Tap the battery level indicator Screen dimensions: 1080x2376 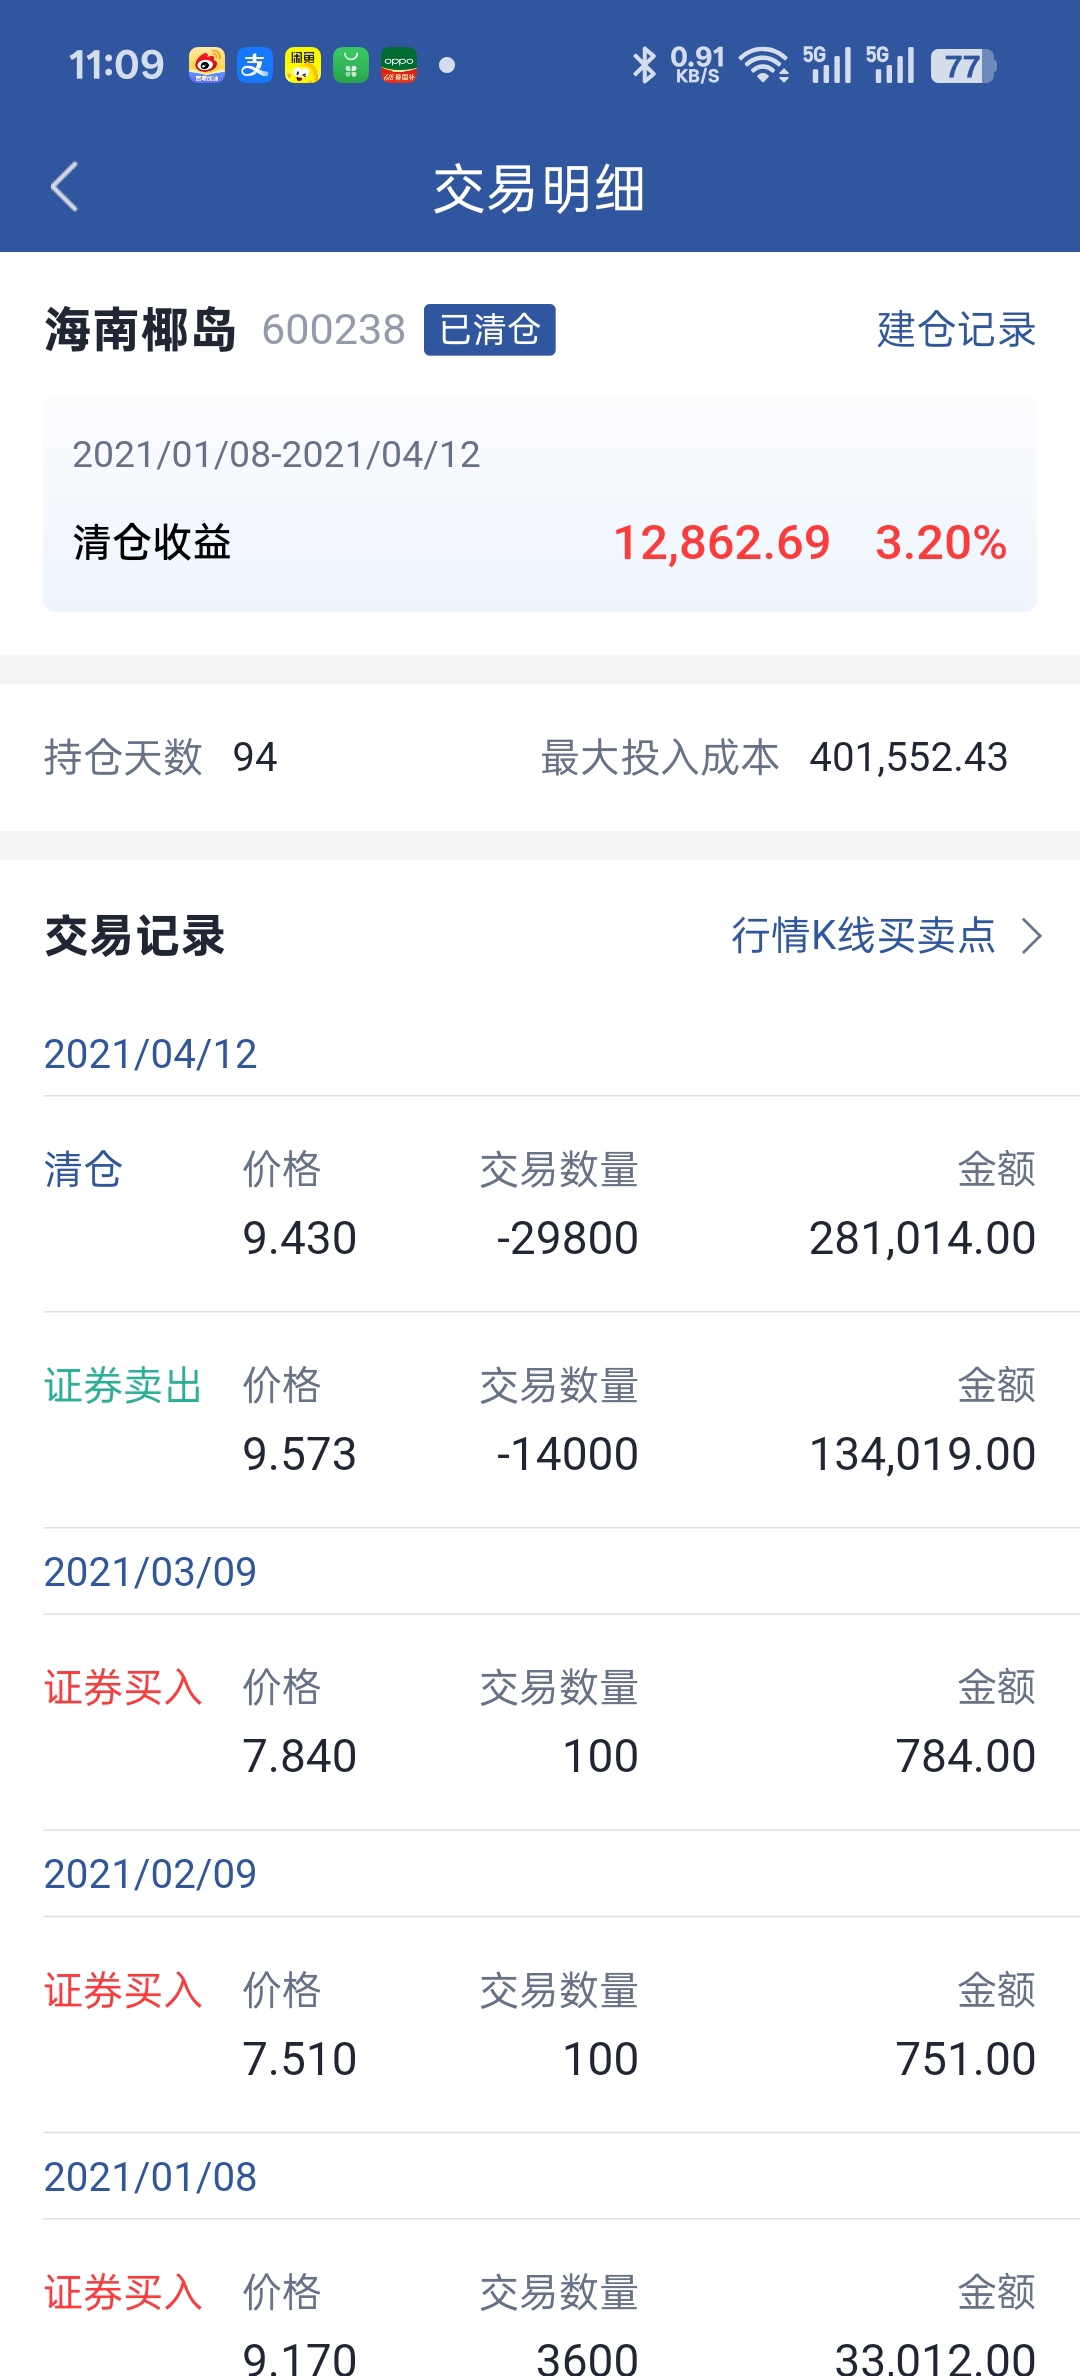[x=963, y=67]
